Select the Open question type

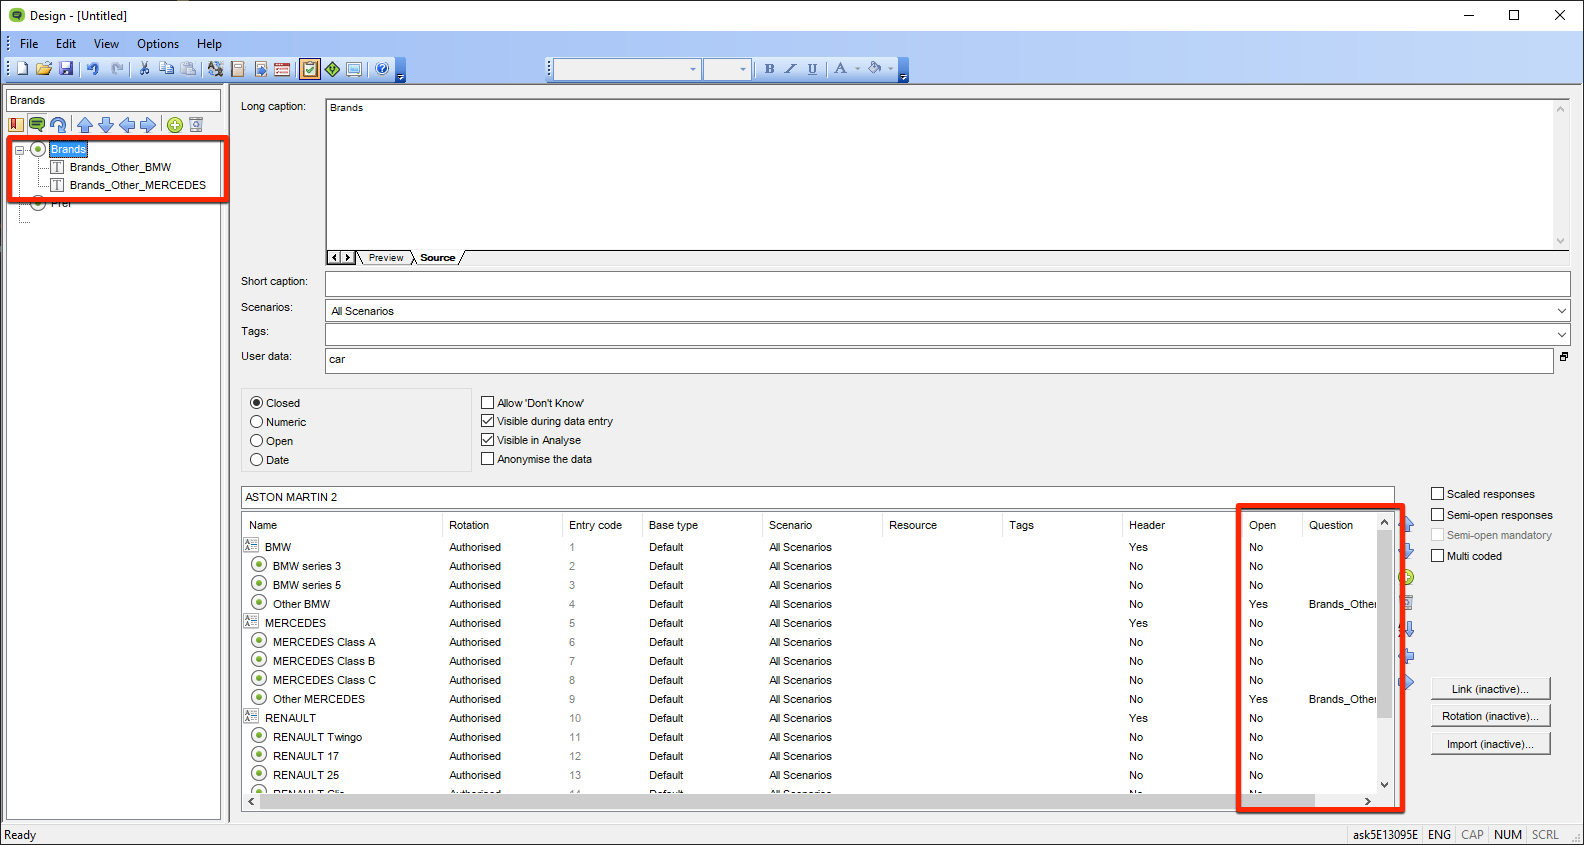click(x=256, y=441)
